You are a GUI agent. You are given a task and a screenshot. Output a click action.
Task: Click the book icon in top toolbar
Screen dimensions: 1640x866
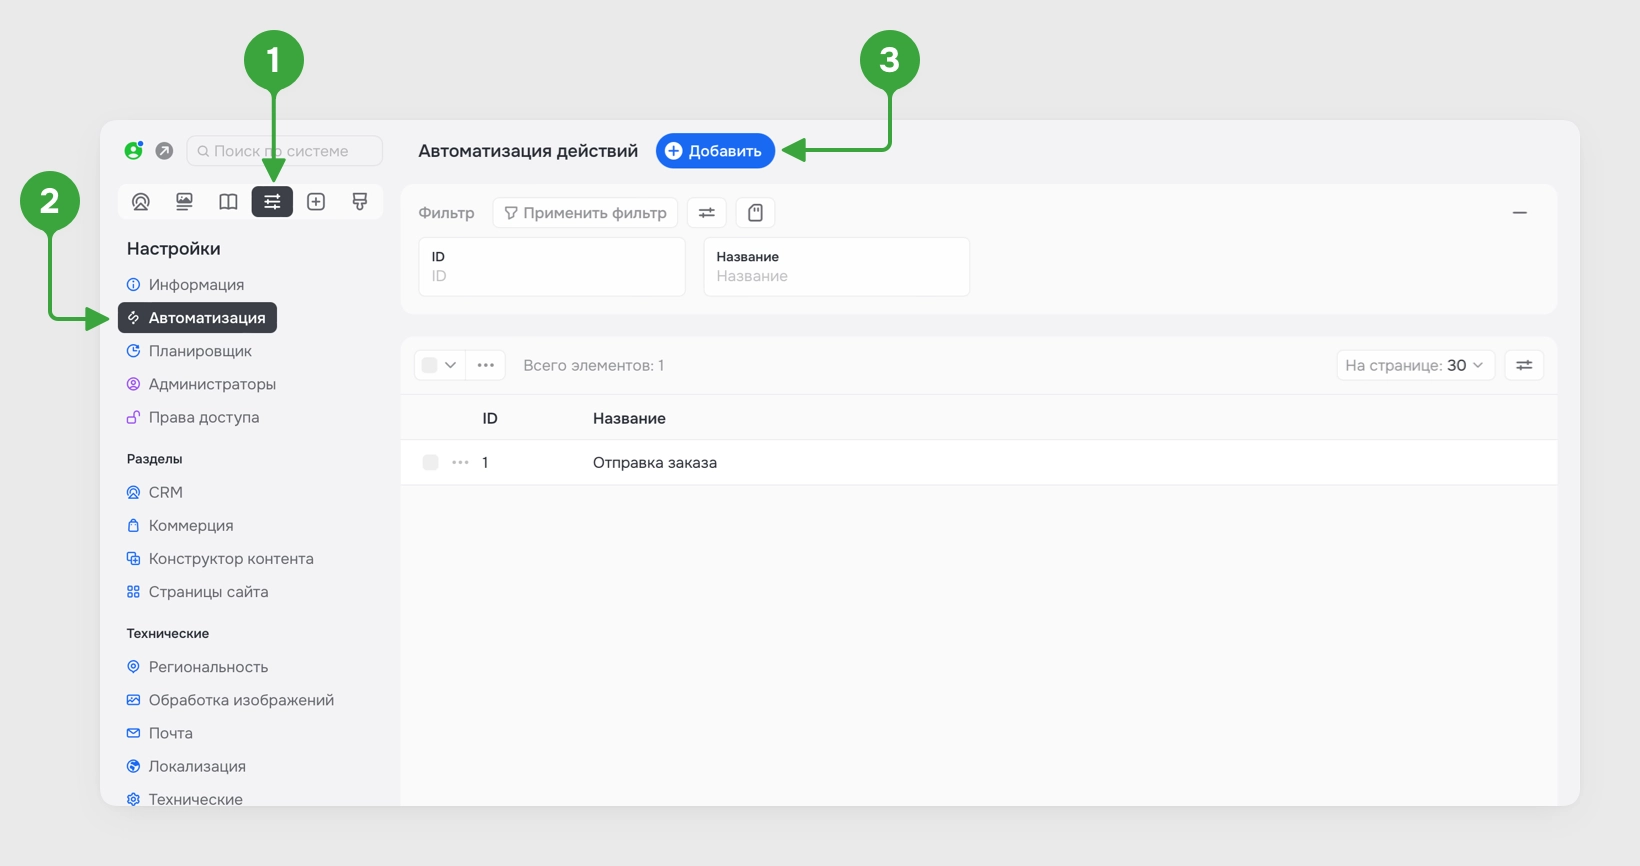click(228, 202)
